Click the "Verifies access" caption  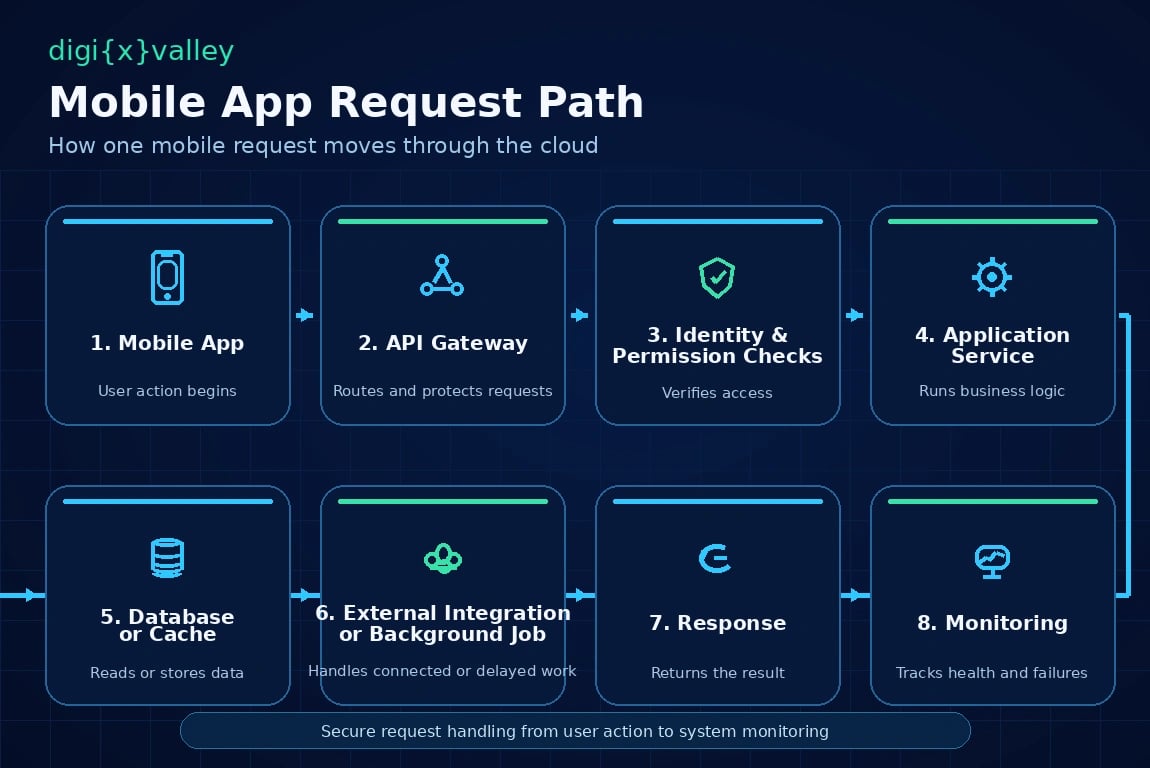717,393
